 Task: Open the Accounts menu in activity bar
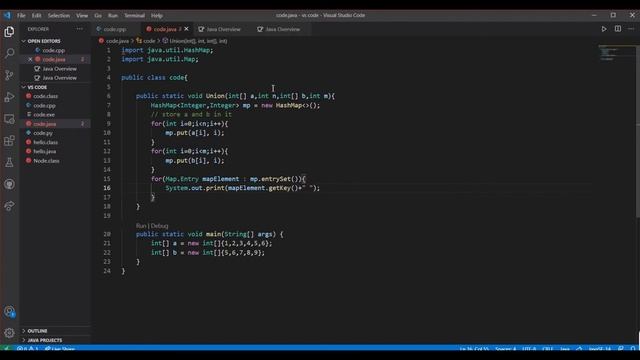pos(9,311)
